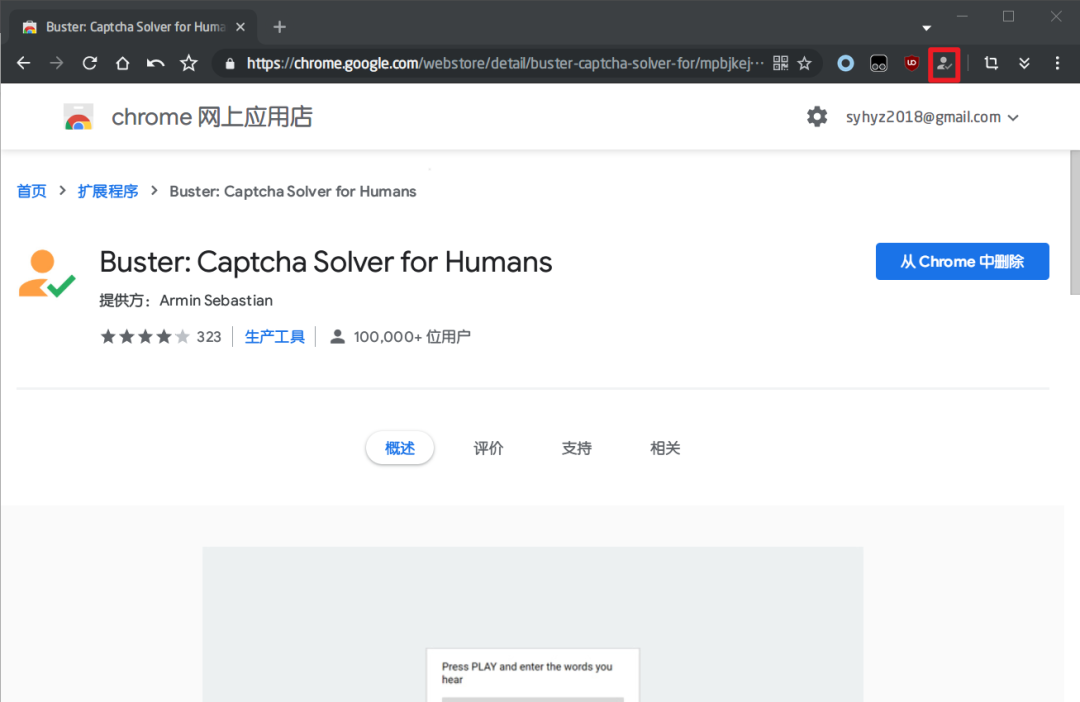The width and height of the screenshot is (1080, 702).
Task: Open the home page via house icon
Action: pos(123,63)
